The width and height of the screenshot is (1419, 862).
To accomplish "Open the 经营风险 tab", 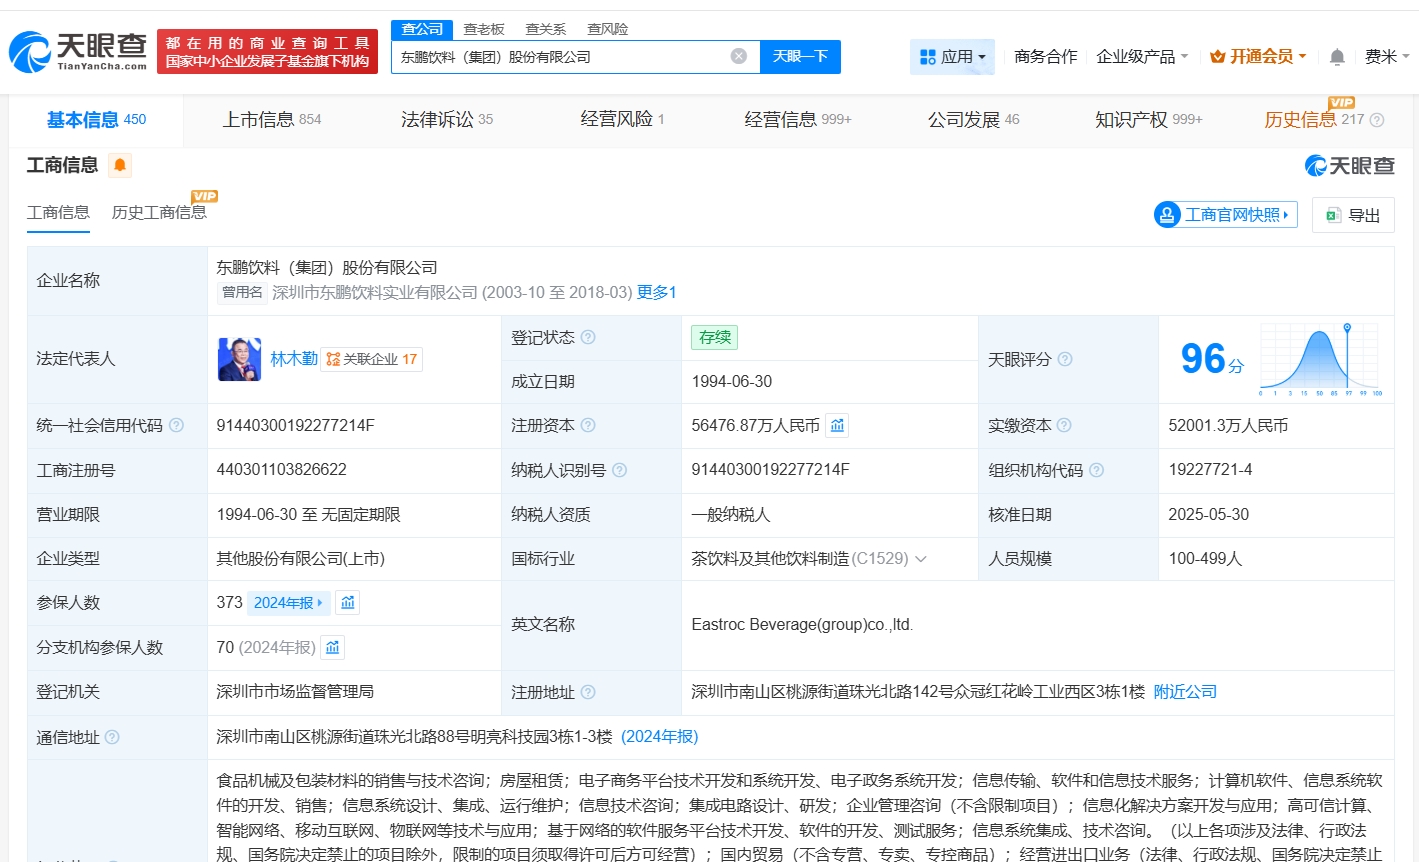I will tap(622, 120).
